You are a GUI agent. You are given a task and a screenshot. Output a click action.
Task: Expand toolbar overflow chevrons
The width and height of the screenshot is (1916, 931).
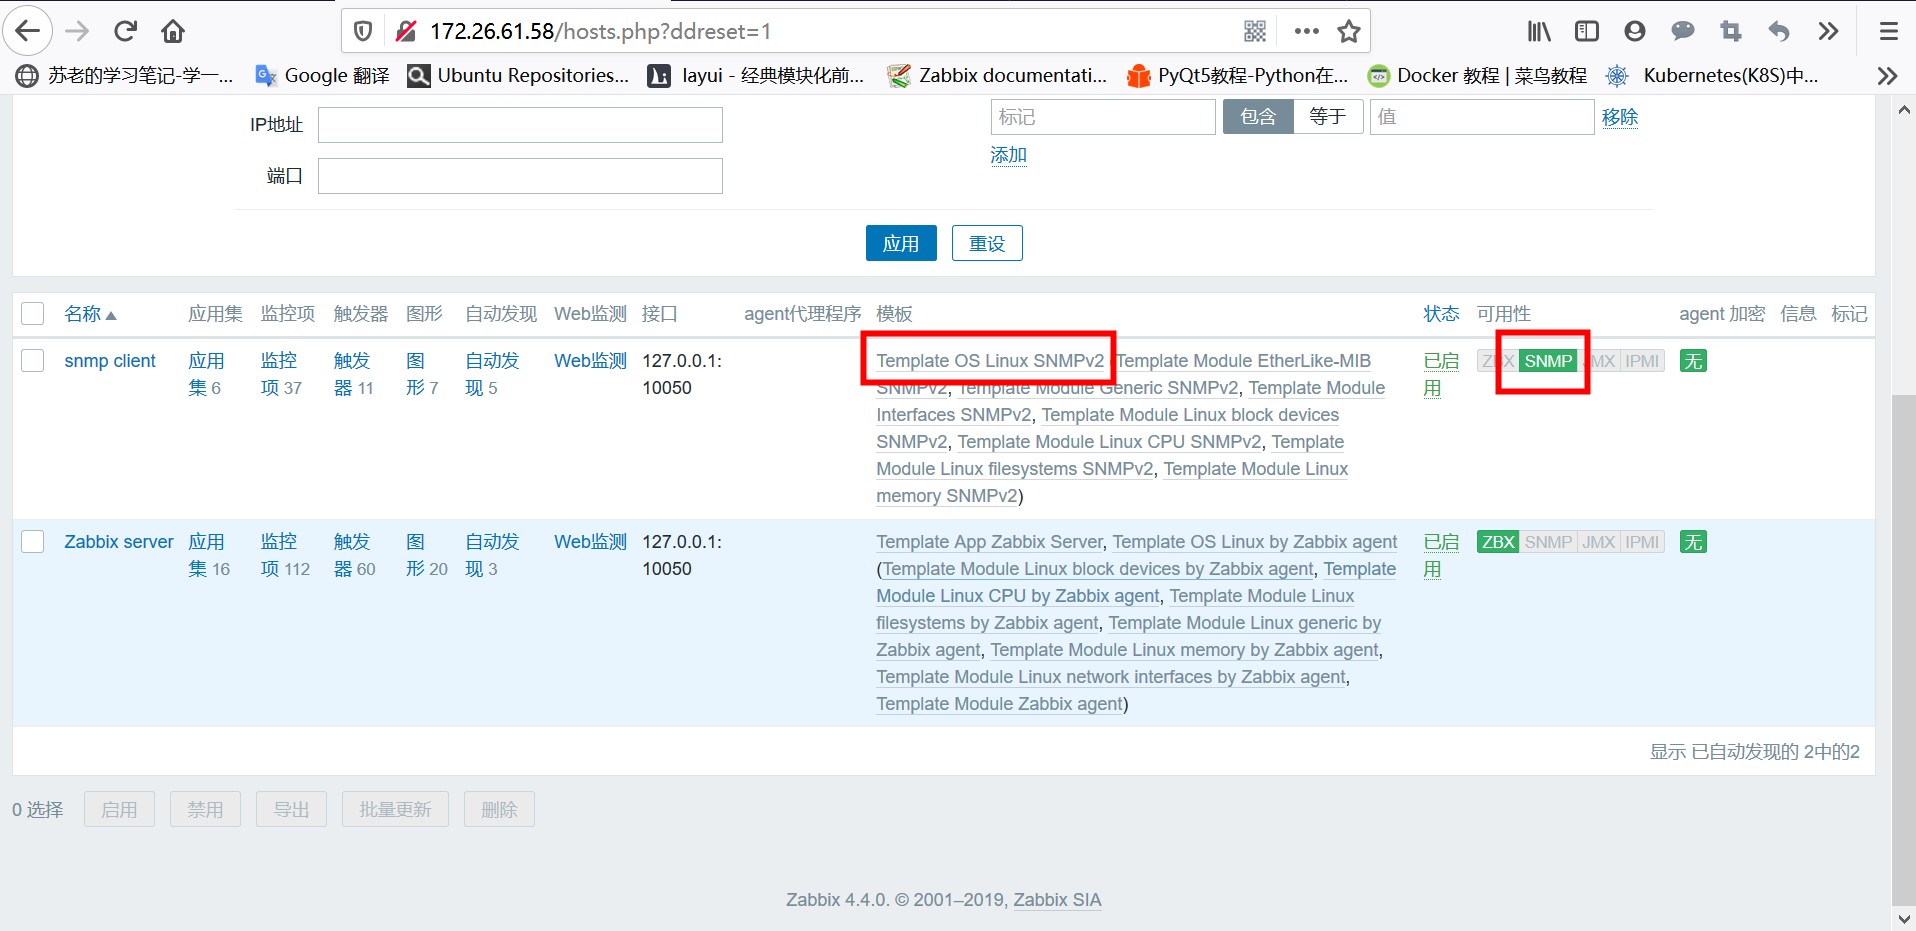[1828, 31]
